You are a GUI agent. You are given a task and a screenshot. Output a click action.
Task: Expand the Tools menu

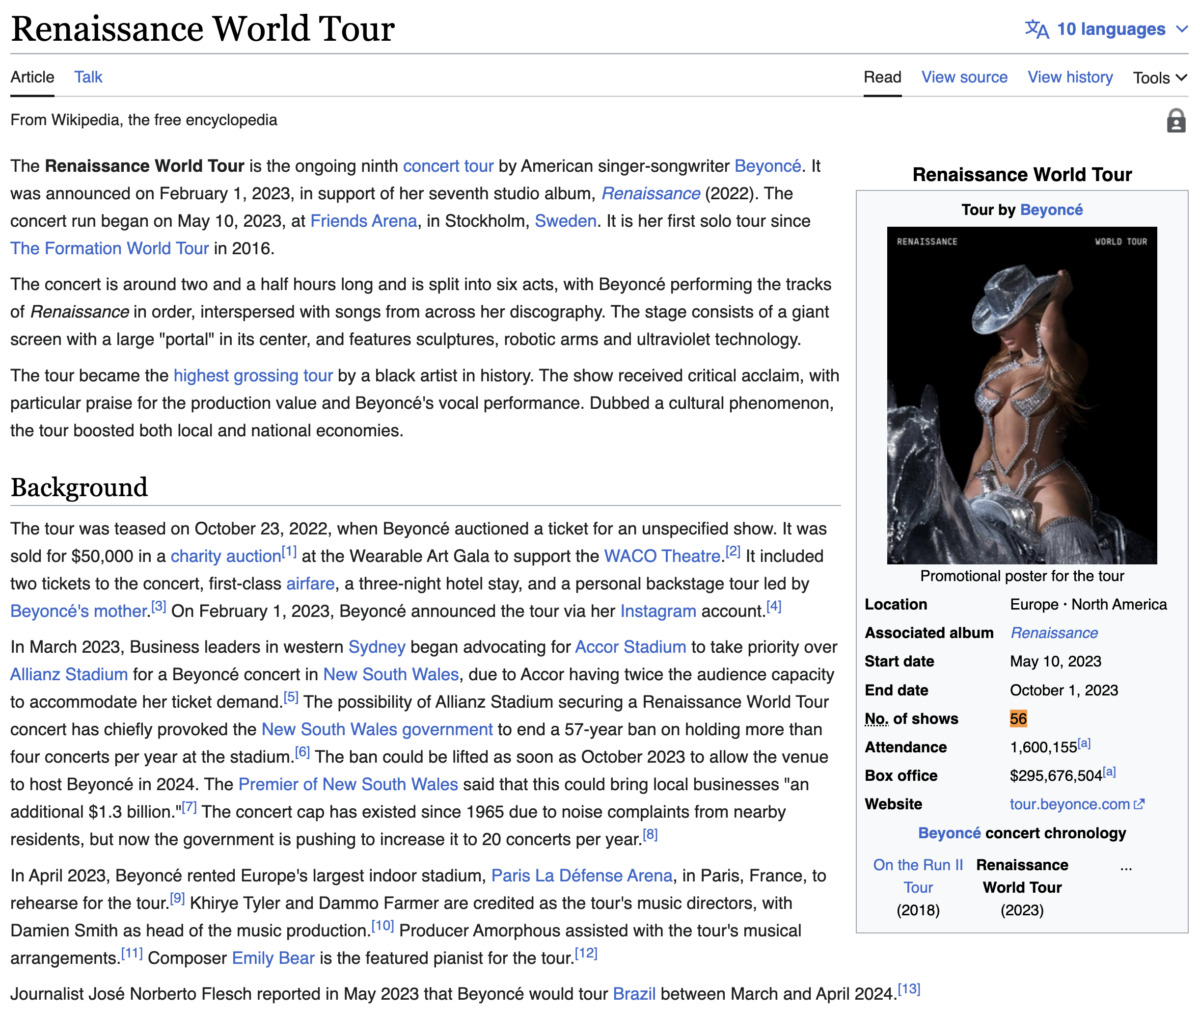coord(1160,77)
